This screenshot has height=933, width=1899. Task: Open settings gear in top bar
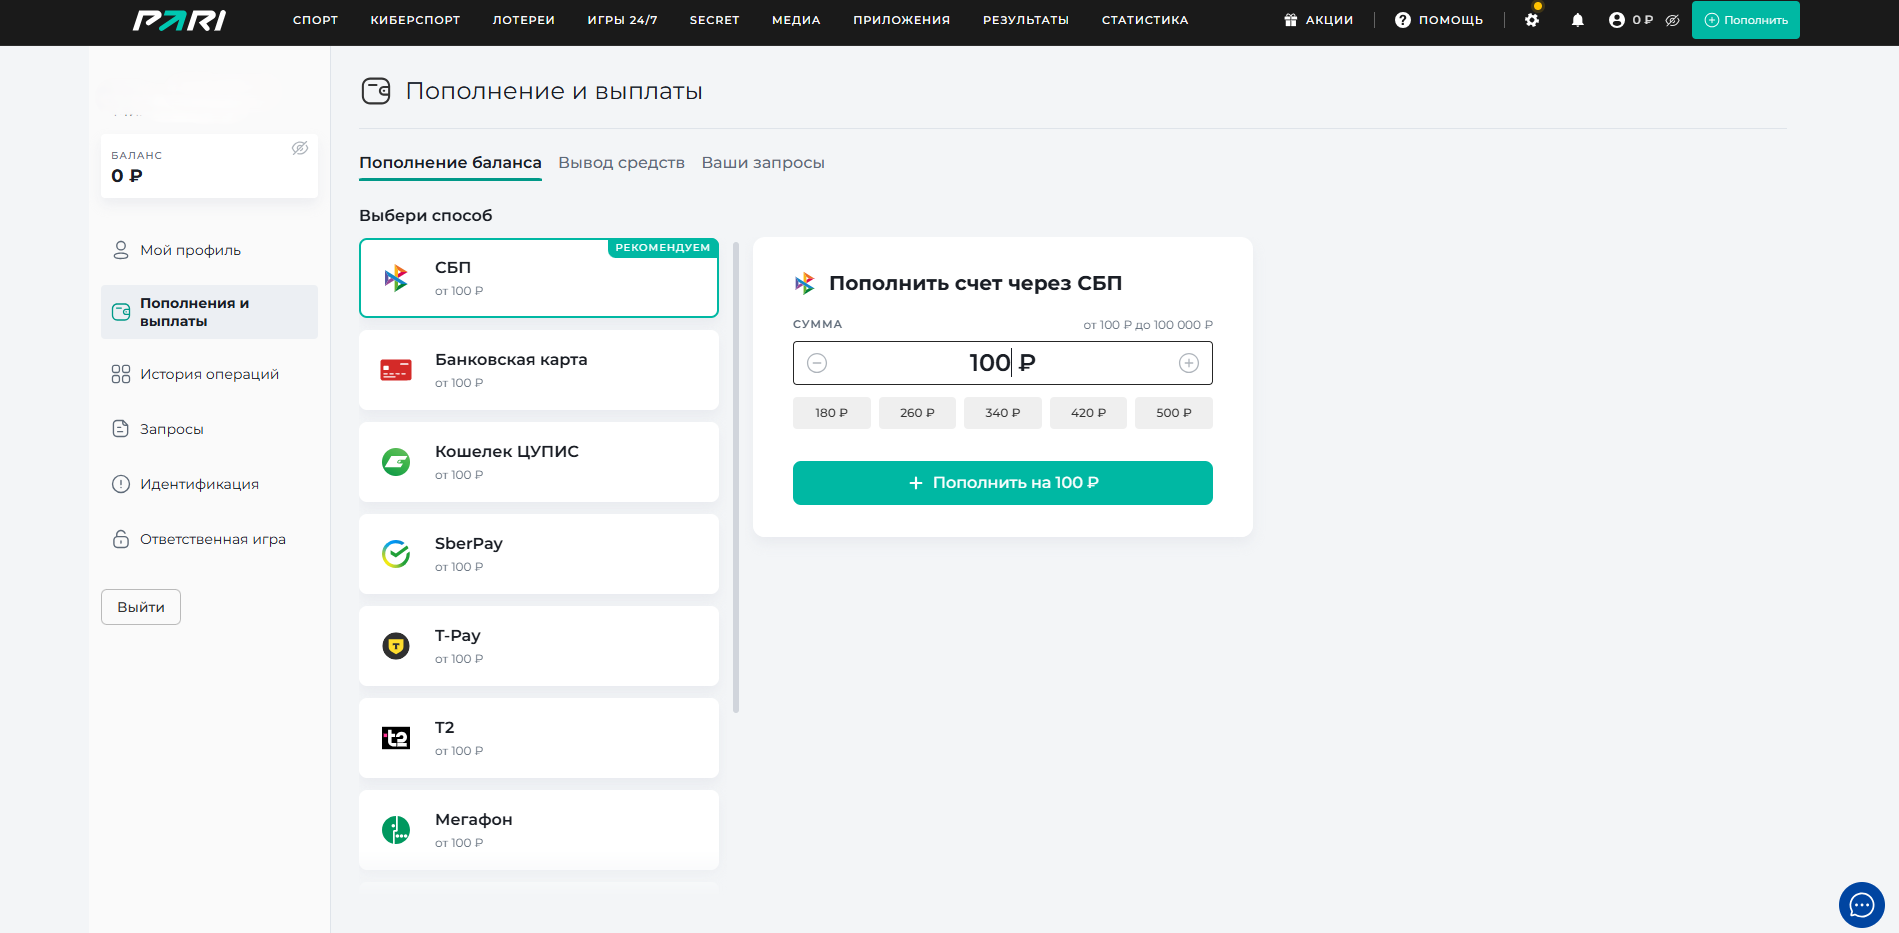[x=1531, y=20]
